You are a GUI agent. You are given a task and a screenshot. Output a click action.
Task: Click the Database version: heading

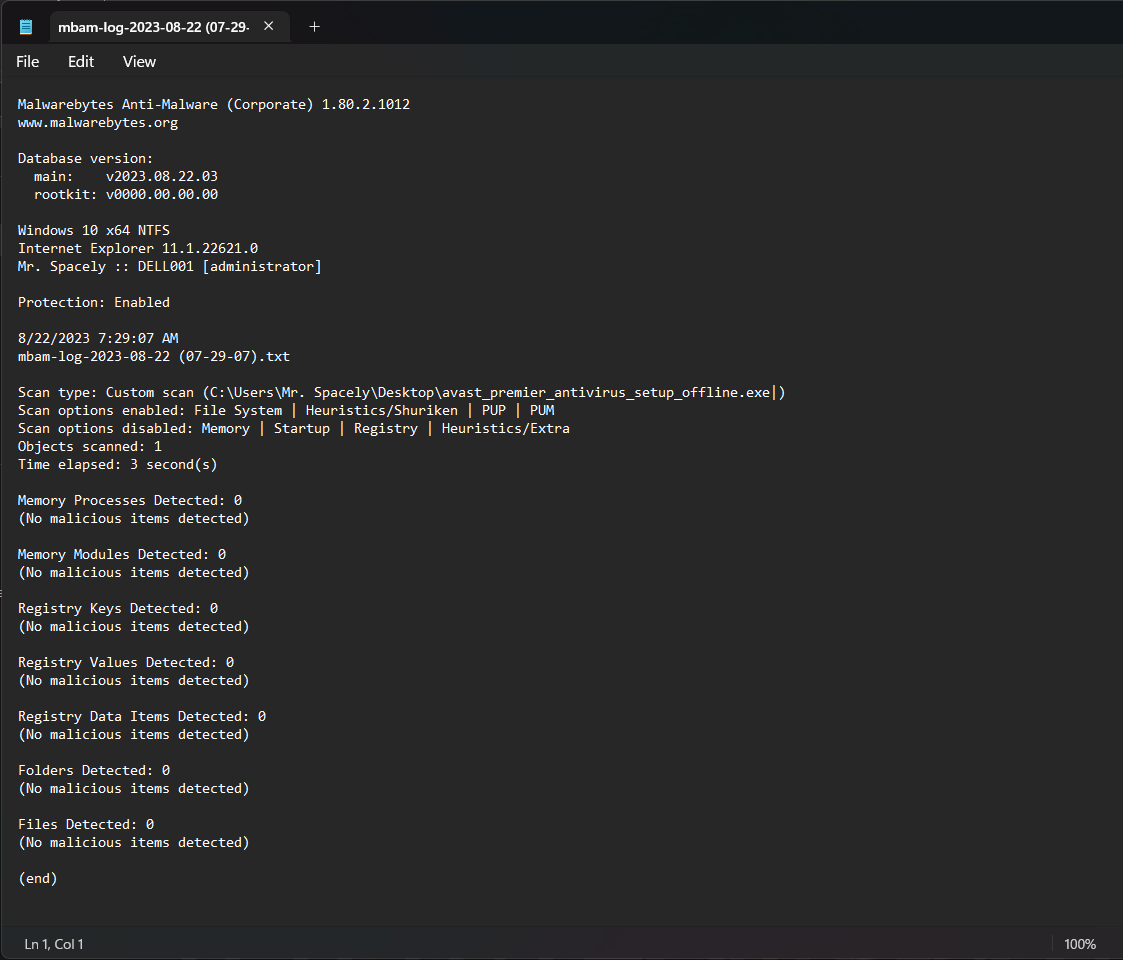tap(86, 158)
